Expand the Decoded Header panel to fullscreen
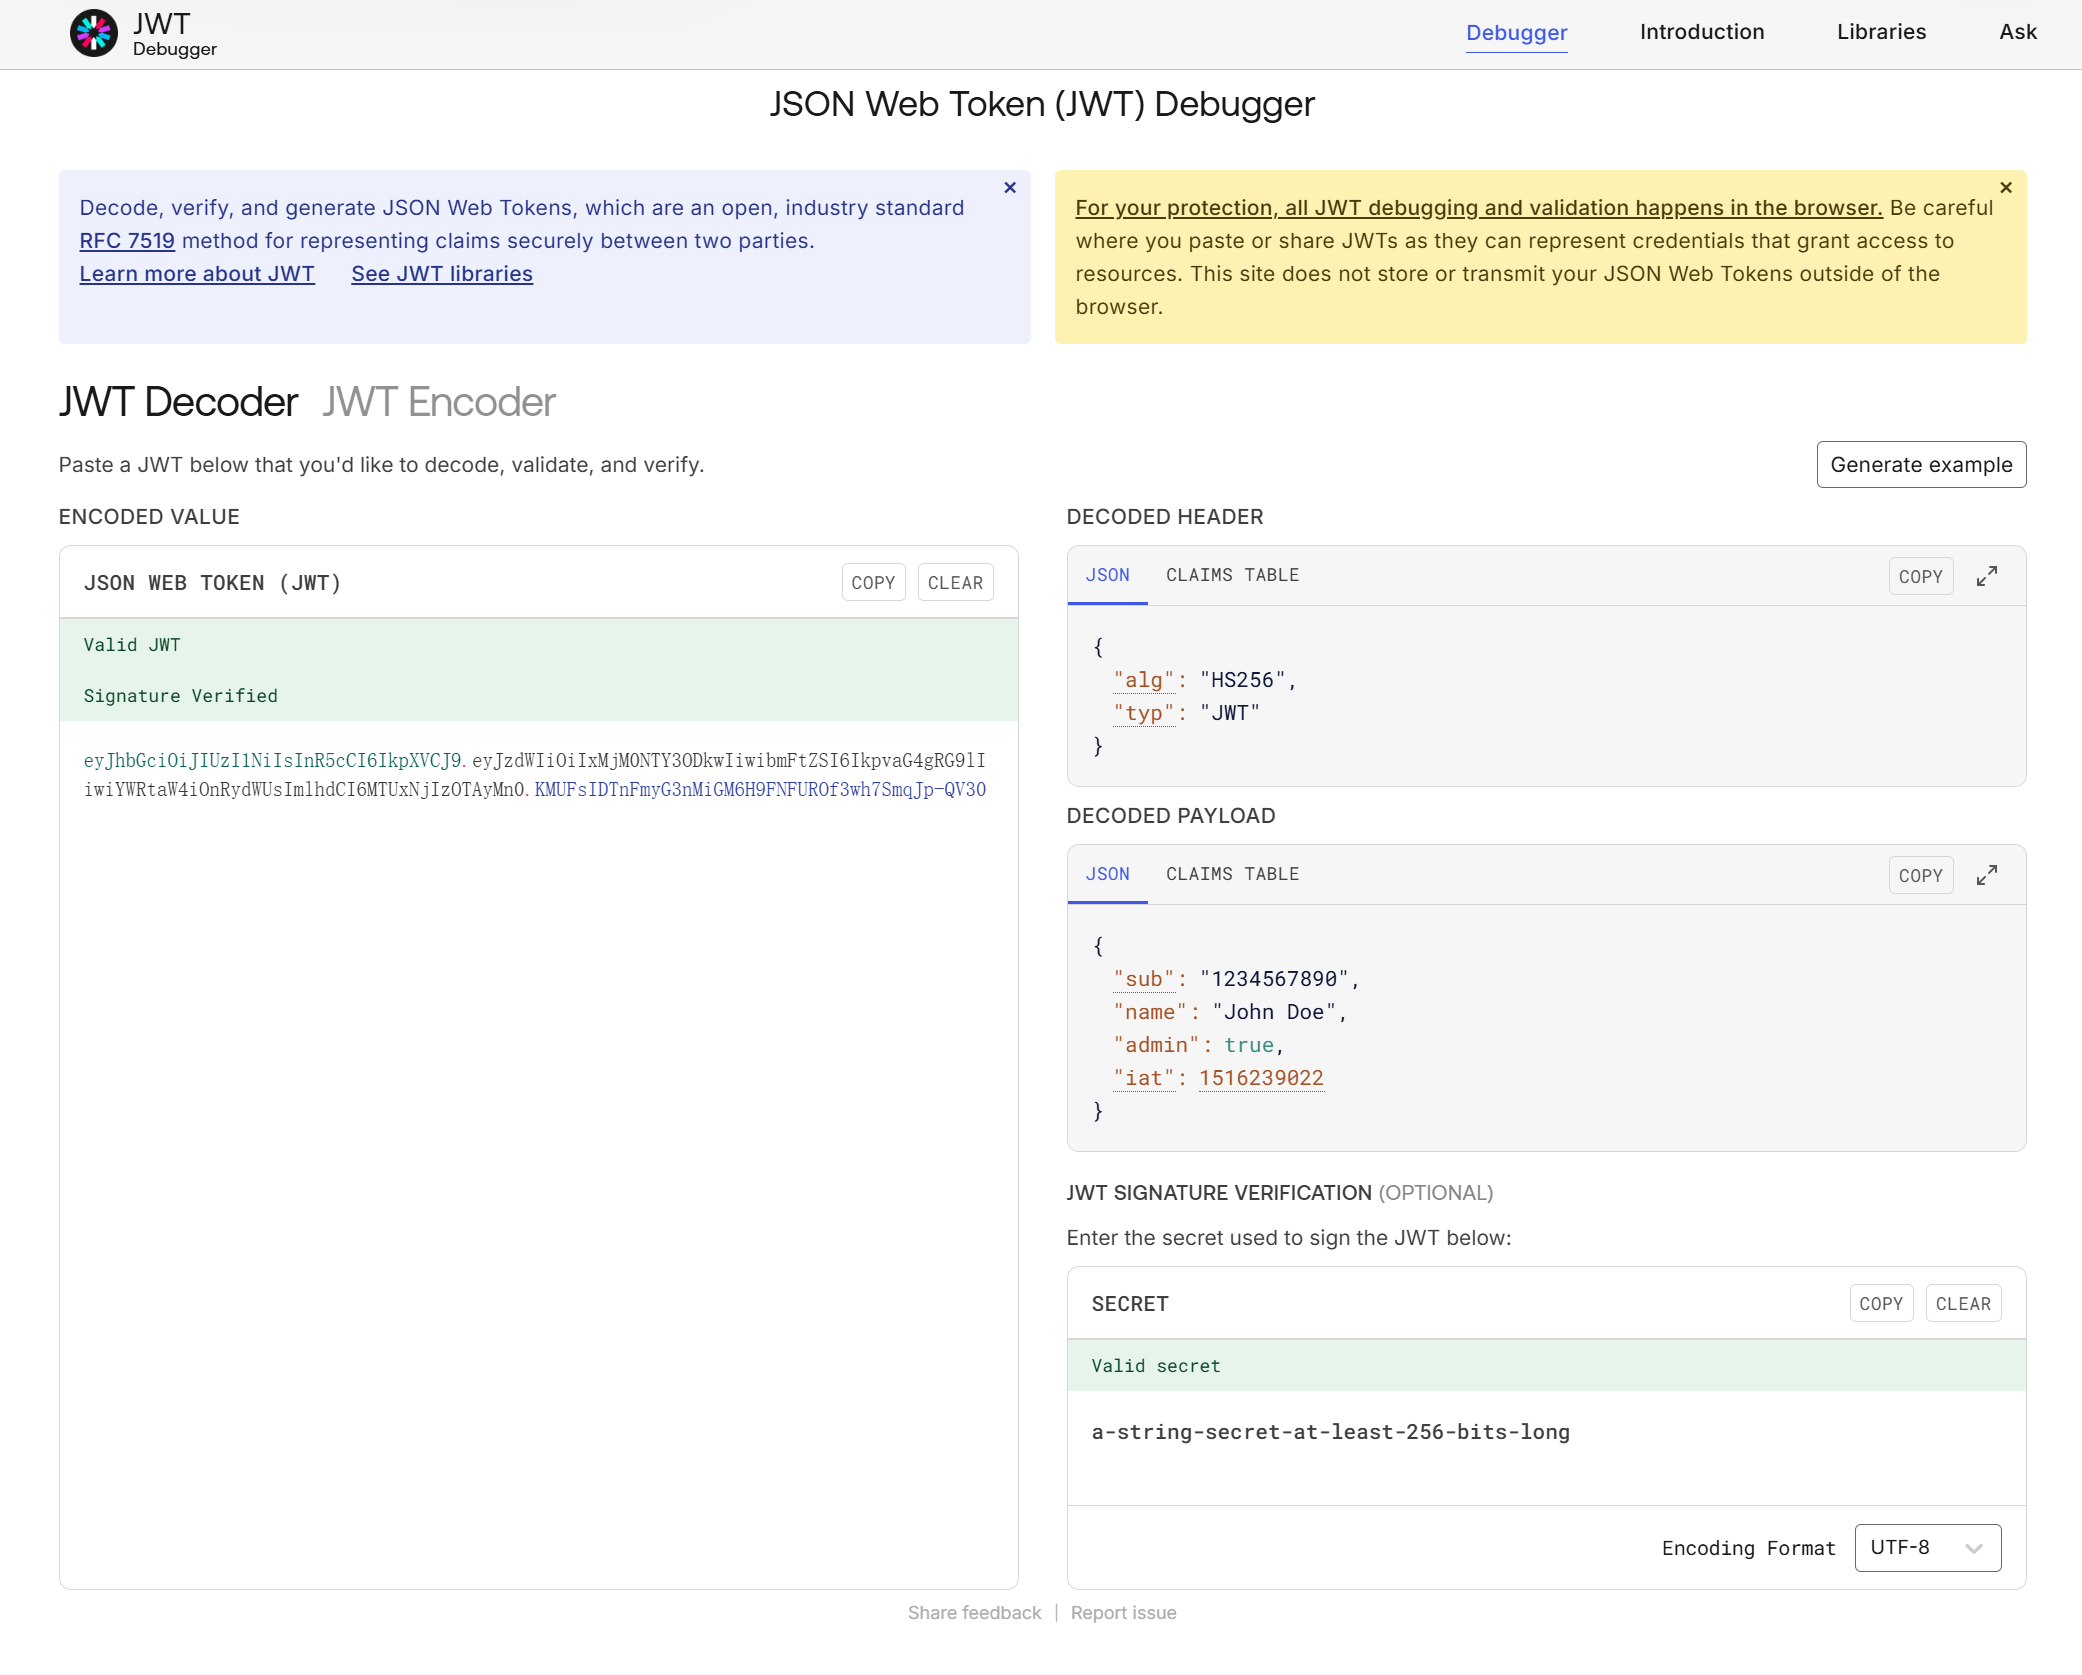Viewport: 2082px width, 1675px height. pyautogui.click(x=1986, y=576)
